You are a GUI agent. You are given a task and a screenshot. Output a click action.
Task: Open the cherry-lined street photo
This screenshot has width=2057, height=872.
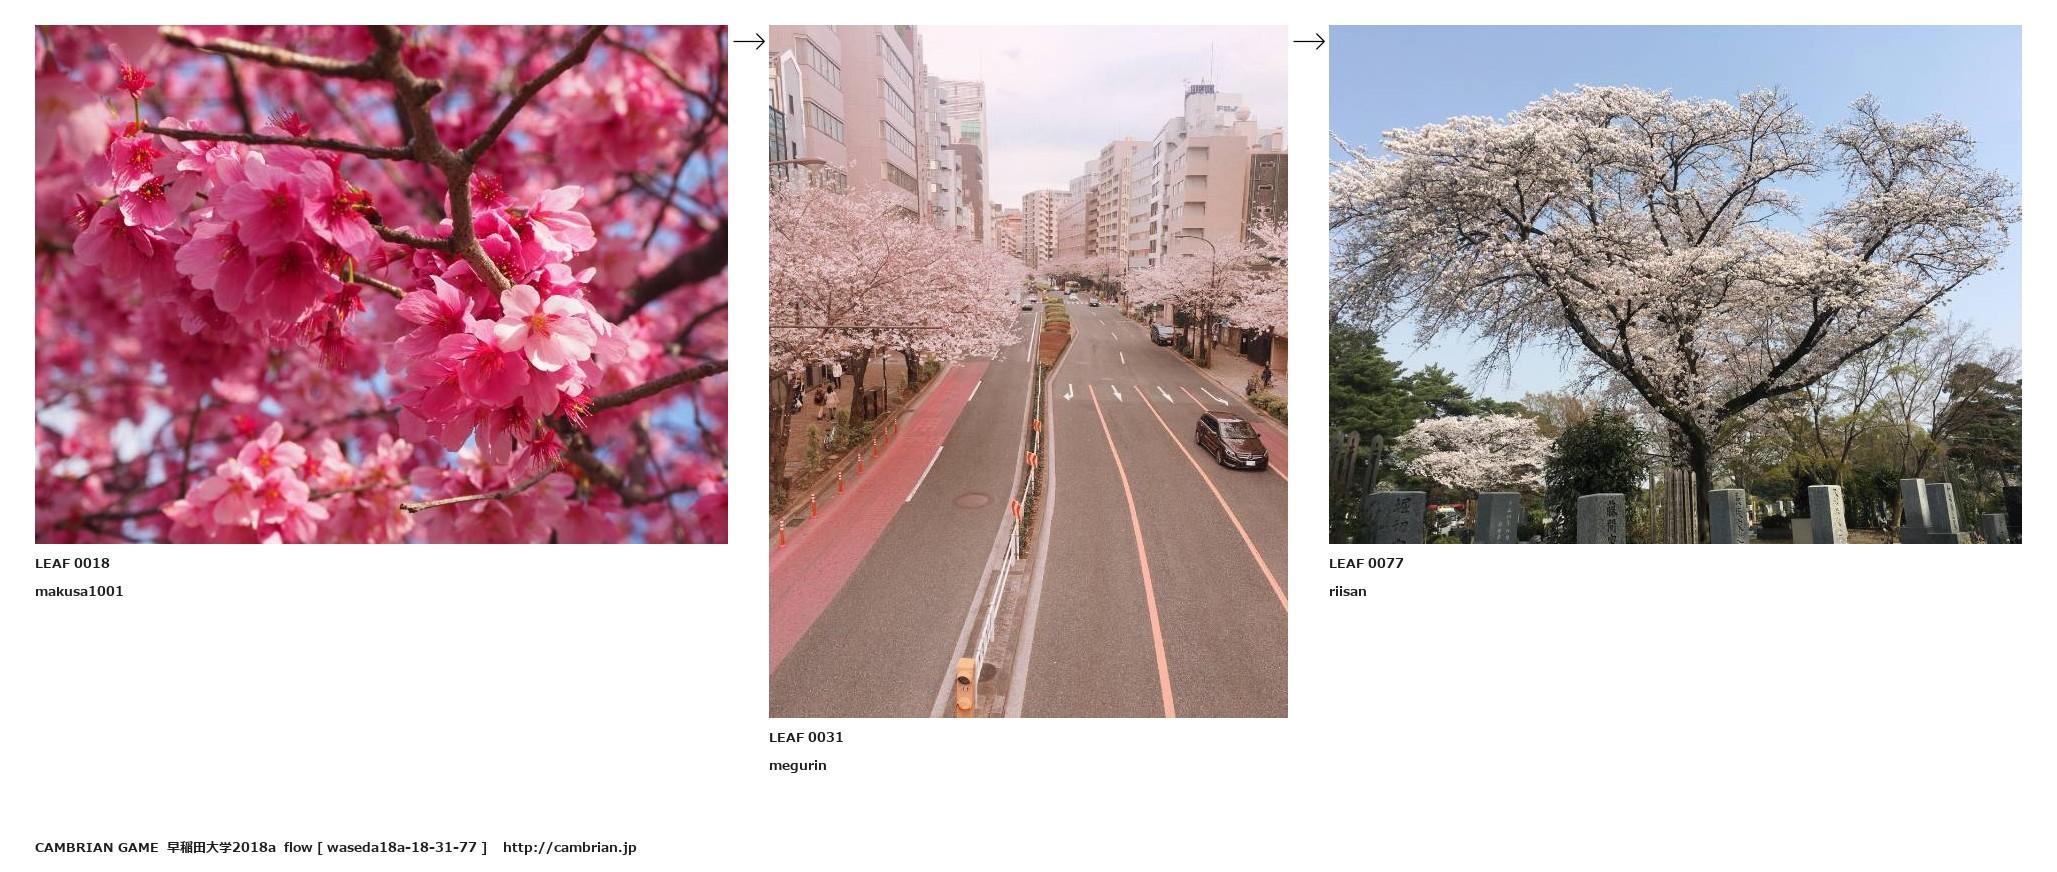tap(1028, 371)
